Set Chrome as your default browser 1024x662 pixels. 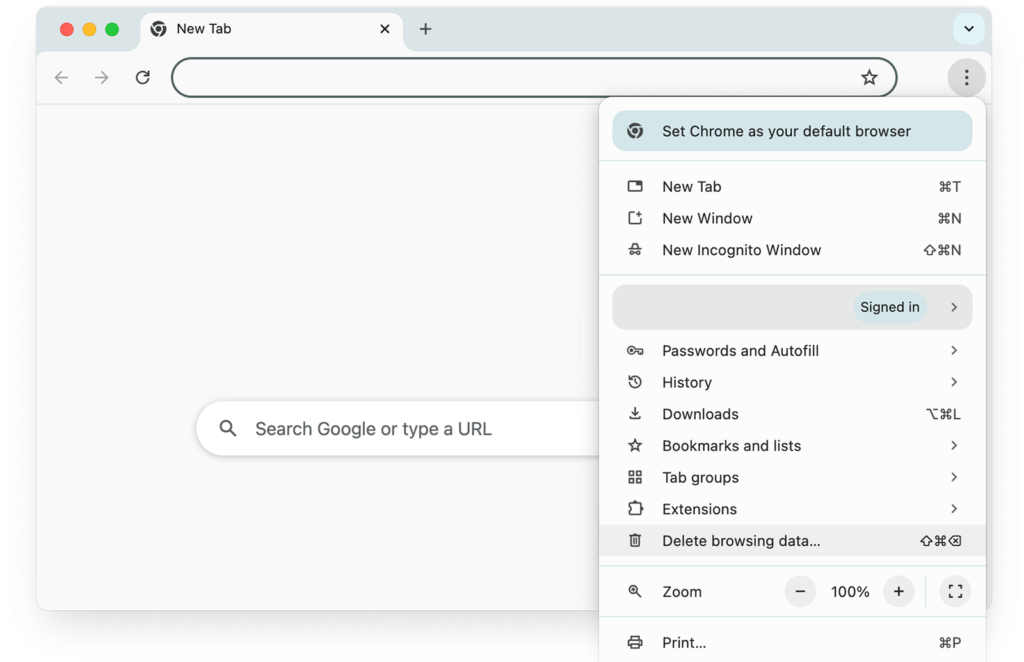[792, 131]
